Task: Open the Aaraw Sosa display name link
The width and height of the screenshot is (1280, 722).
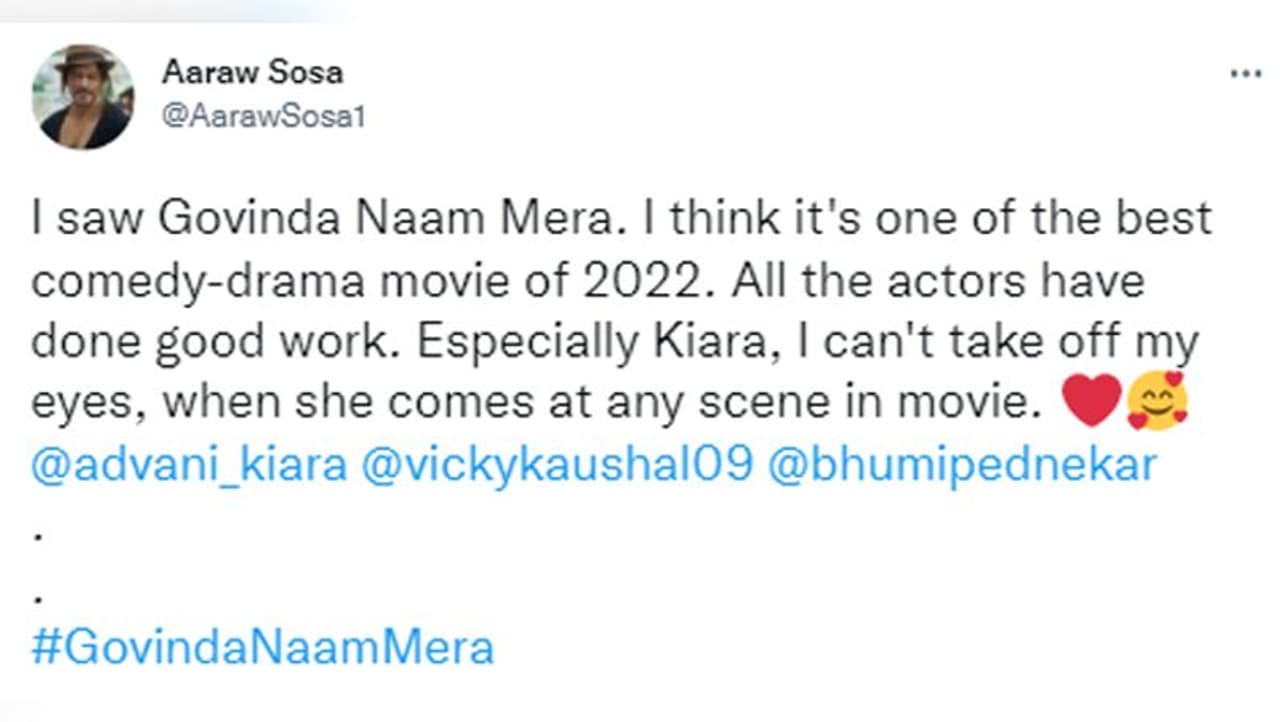Action: pos(251,72)
